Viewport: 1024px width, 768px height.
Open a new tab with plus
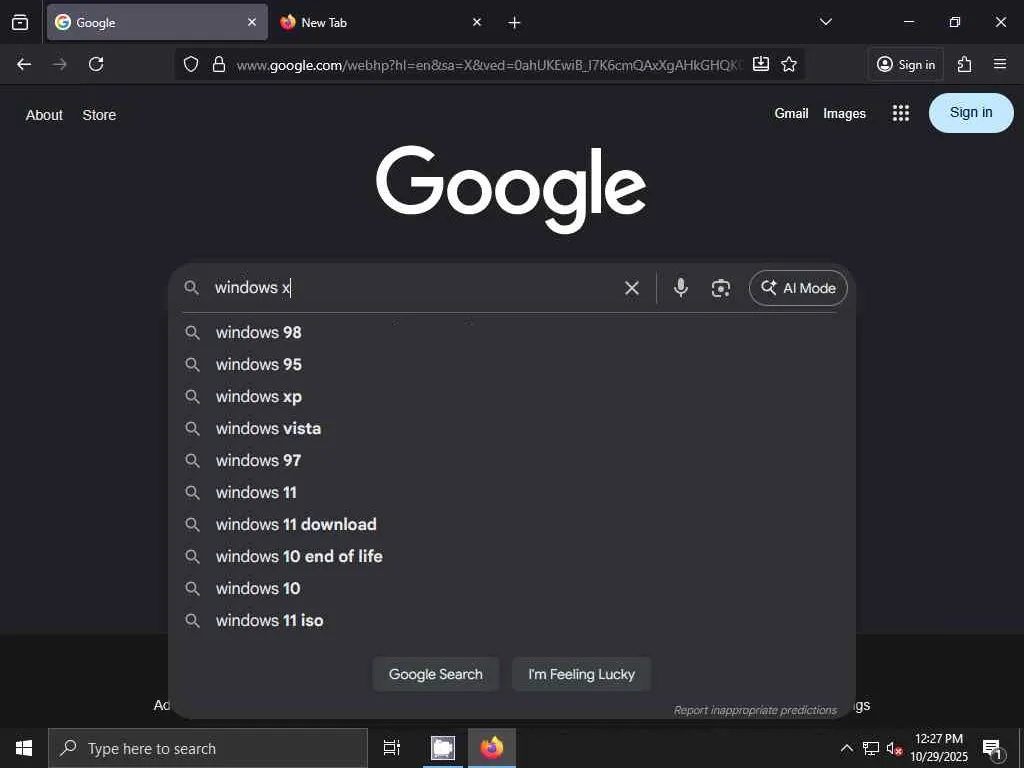(514, 23)
